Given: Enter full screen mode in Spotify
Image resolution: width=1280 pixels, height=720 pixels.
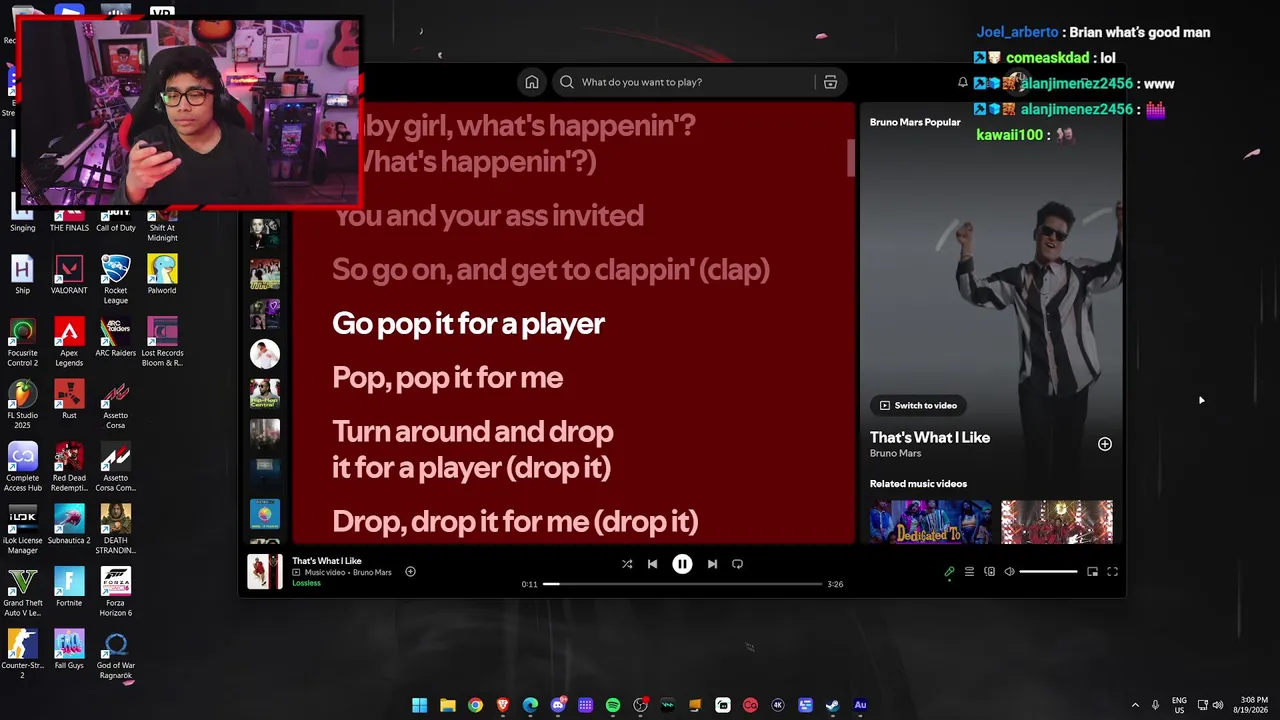Looking at the screenshot, I should [x=1112, y=572].
